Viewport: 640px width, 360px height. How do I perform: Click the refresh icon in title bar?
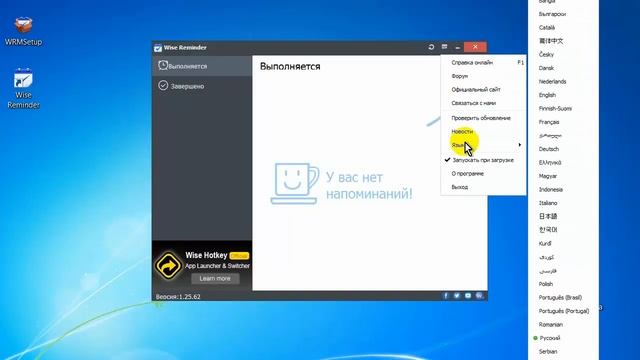point(431,47)
